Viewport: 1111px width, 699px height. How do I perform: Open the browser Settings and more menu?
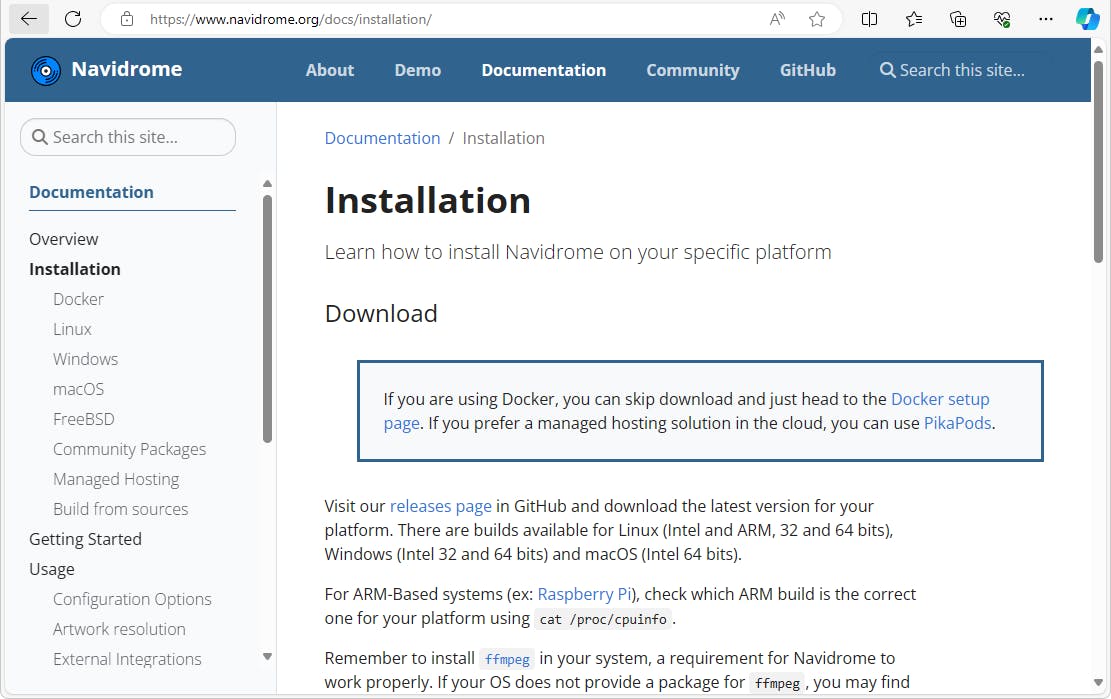pos(1046,19)
